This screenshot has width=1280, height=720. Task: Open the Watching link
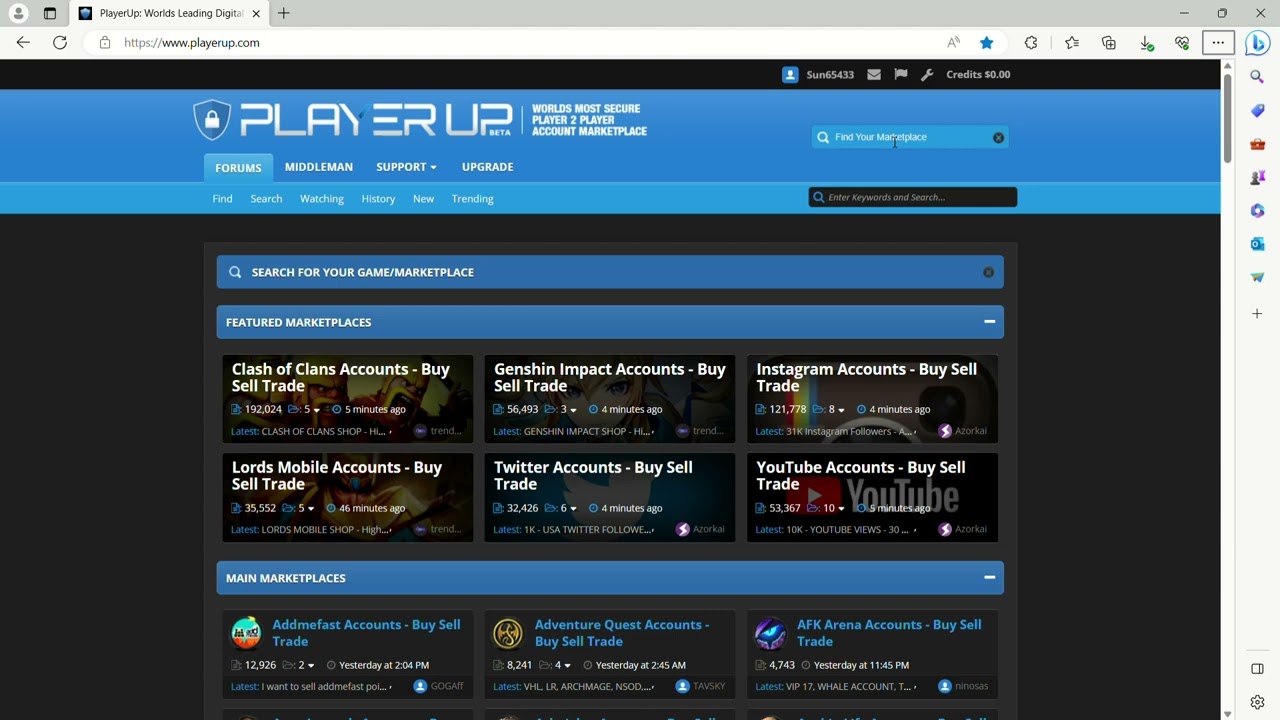point(322,198)
